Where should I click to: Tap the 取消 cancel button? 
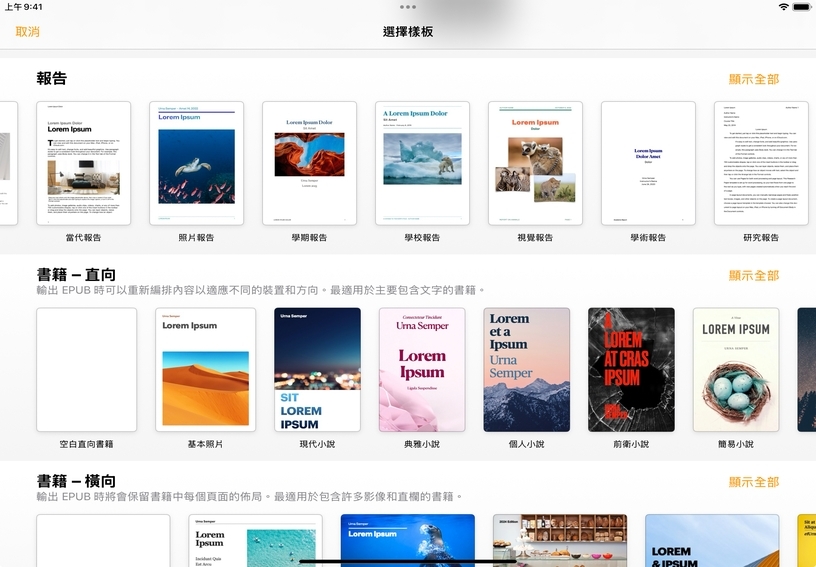(x=28, y=32)
